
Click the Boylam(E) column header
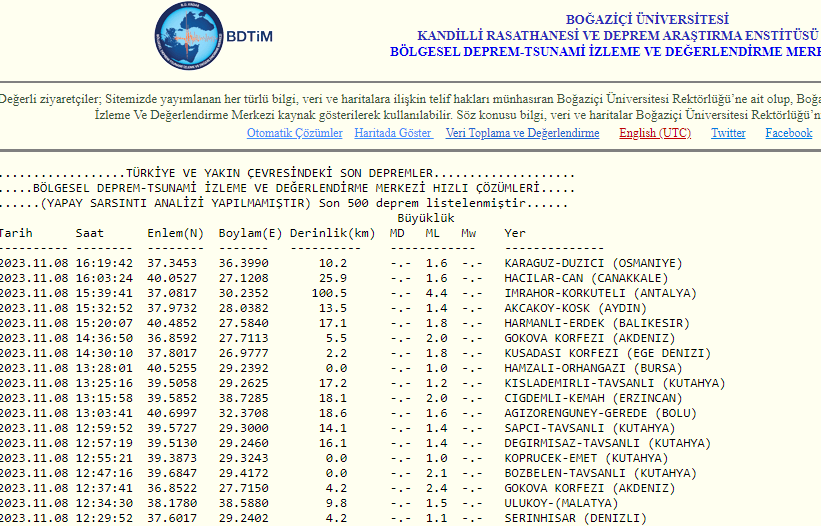click(x=250, y=233)
